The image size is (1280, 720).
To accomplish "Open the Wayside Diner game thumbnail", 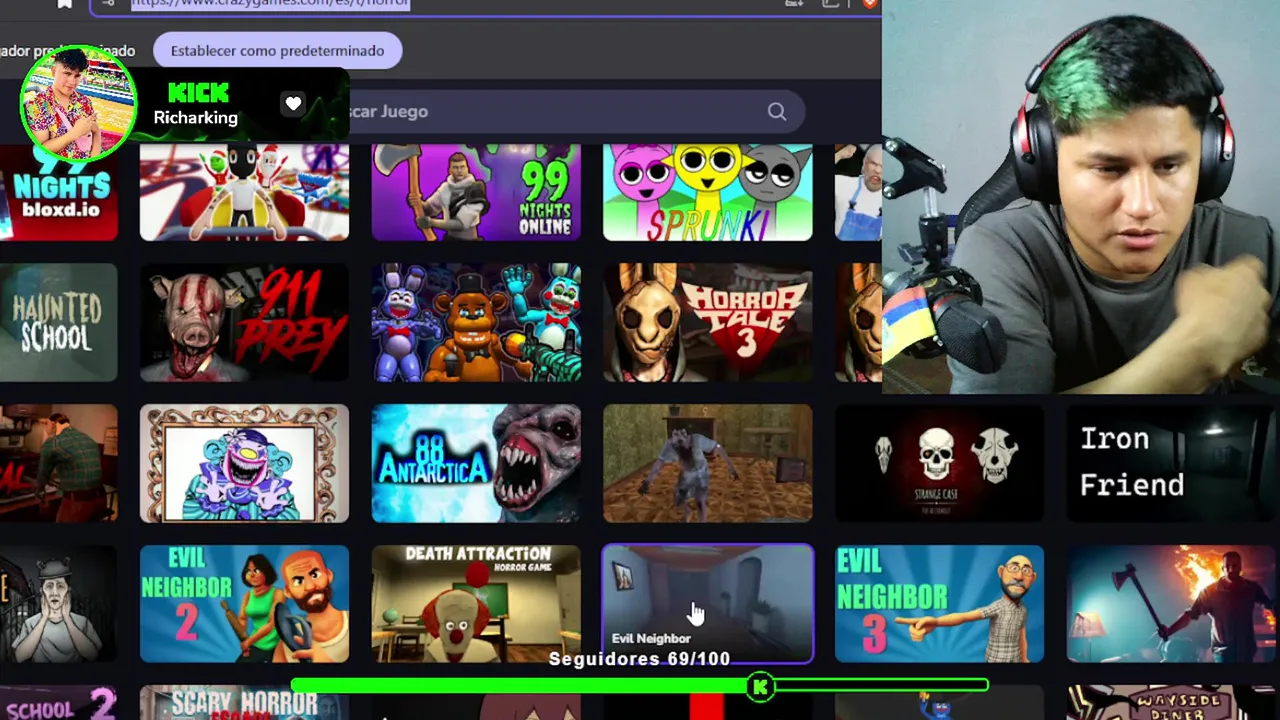I will 1171,703.
